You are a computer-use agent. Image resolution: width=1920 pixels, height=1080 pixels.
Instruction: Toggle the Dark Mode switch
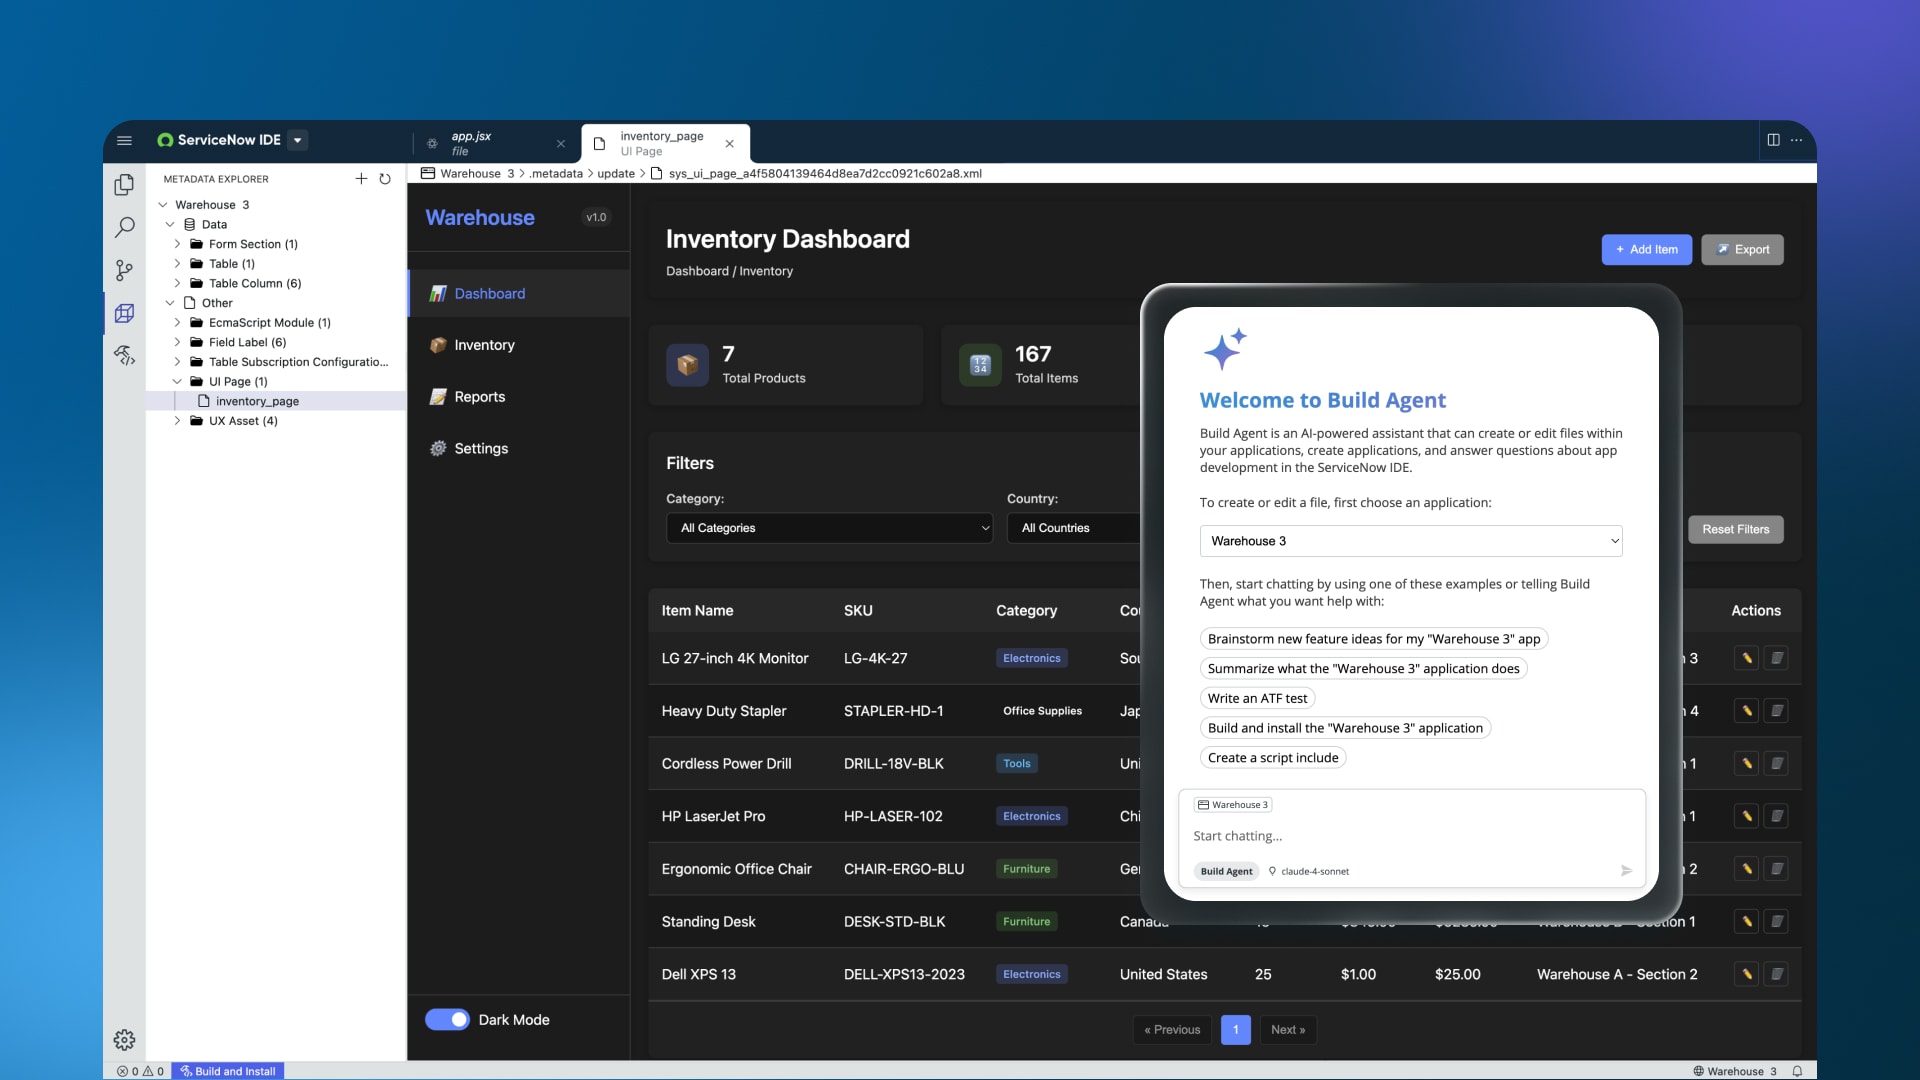point(447,1019)
